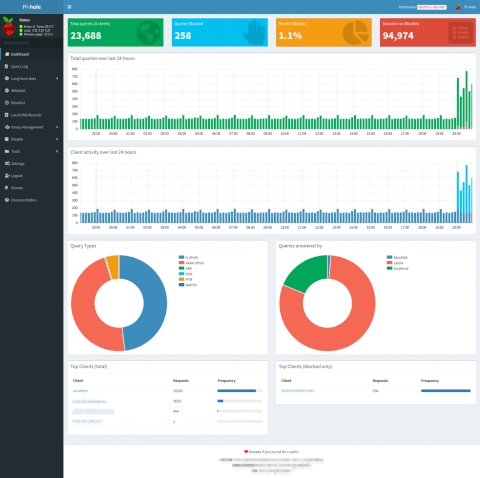Expand Long-term data submenu arrow

[x=57, y=78]
